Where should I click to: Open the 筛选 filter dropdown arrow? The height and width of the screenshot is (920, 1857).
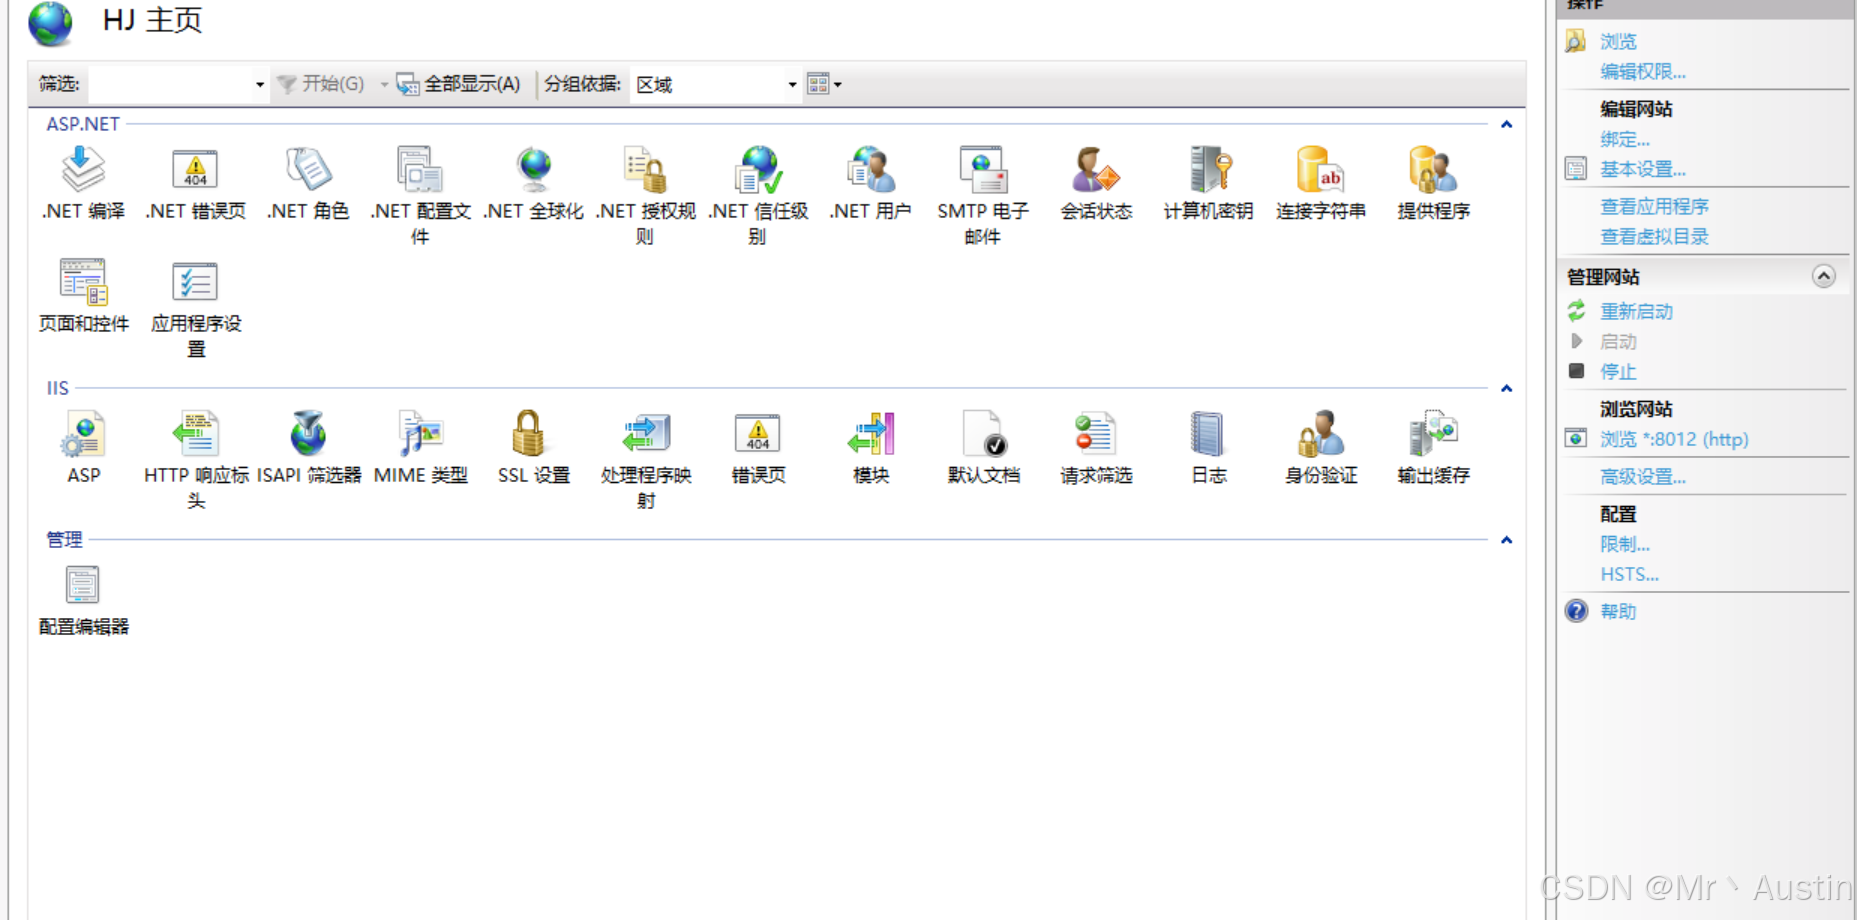pos(260,85)
